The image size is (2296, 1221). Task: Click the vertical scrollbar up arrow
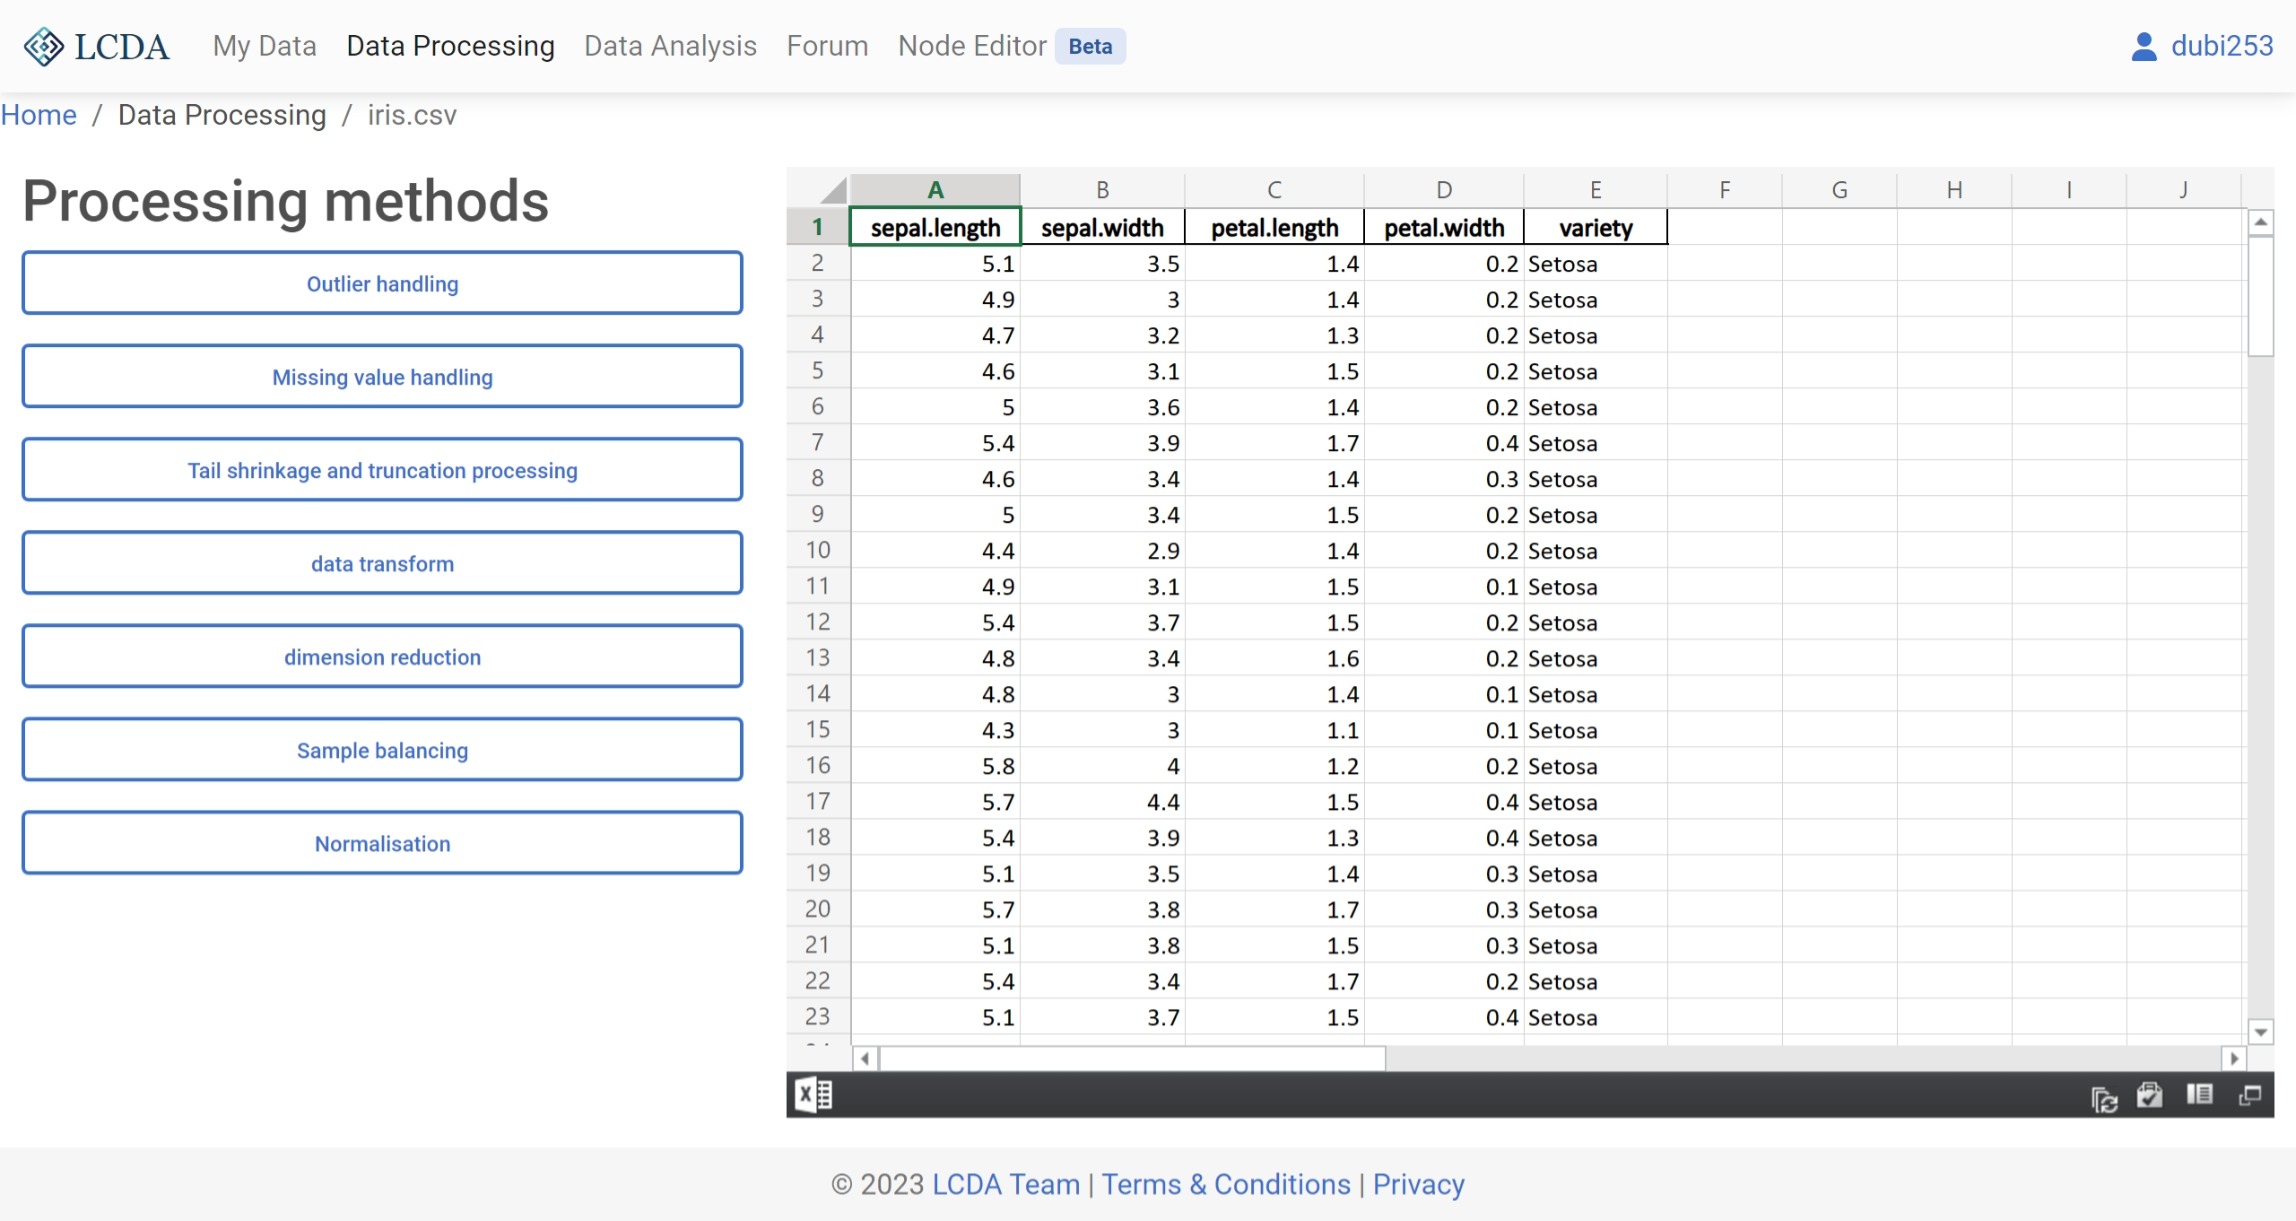click(2260, 222)
